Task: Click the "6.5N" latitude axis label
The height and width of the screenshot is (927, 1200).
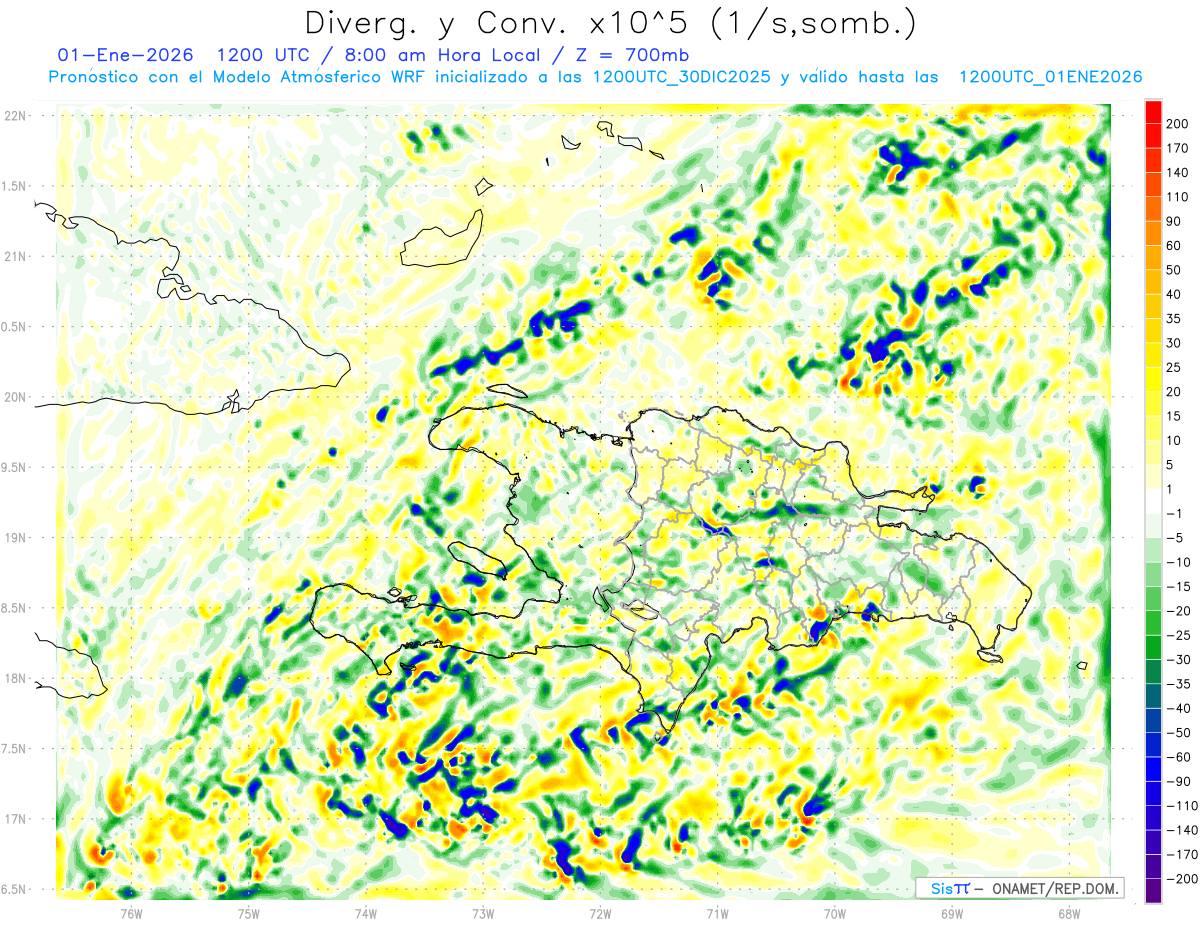Action: (15, 889)
